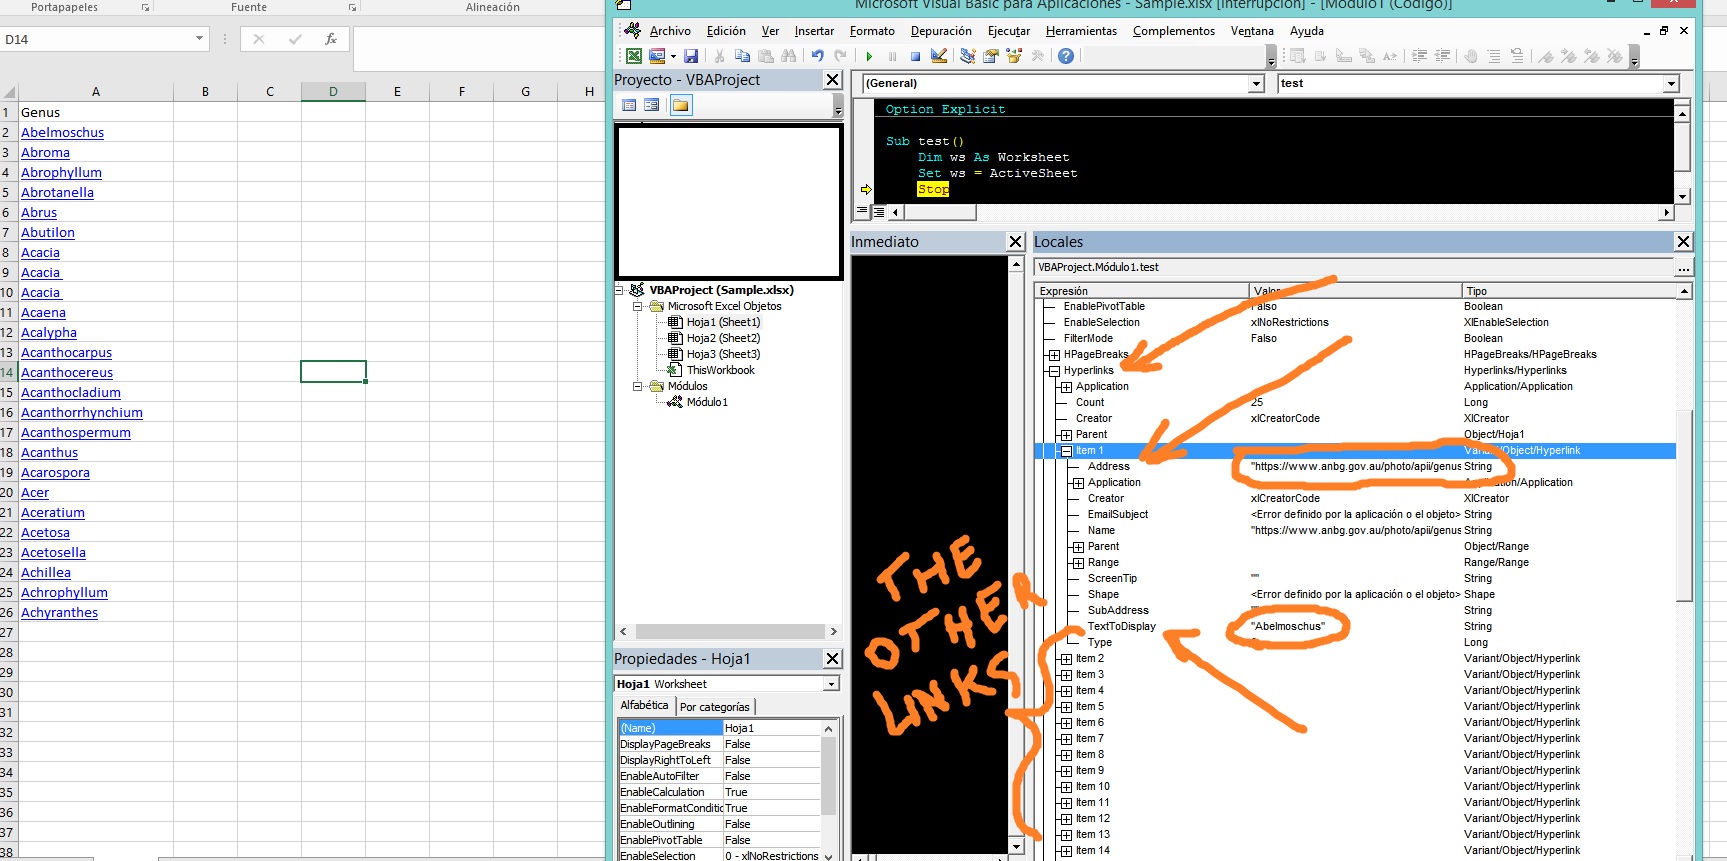Open the Hoja1 Worksheet properties dropdown
Image resolution: width=1727 pixels, height=861 pixels.
(x=831, y=684)
